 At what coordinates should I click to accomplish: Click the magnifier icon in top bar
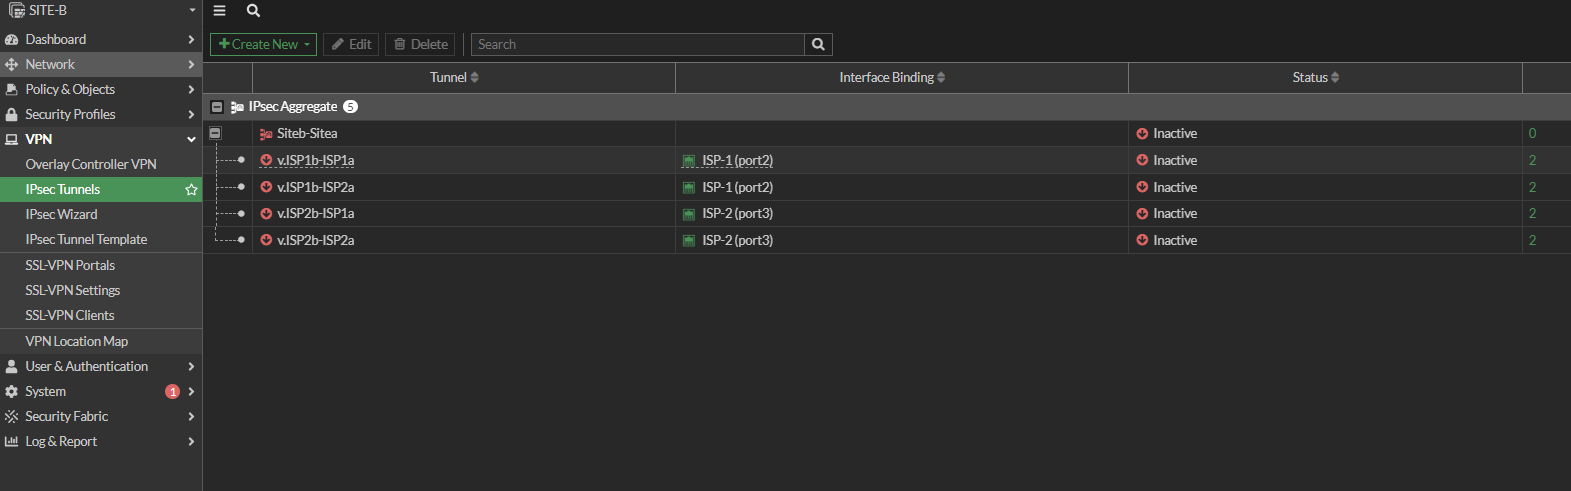point(253,11)
